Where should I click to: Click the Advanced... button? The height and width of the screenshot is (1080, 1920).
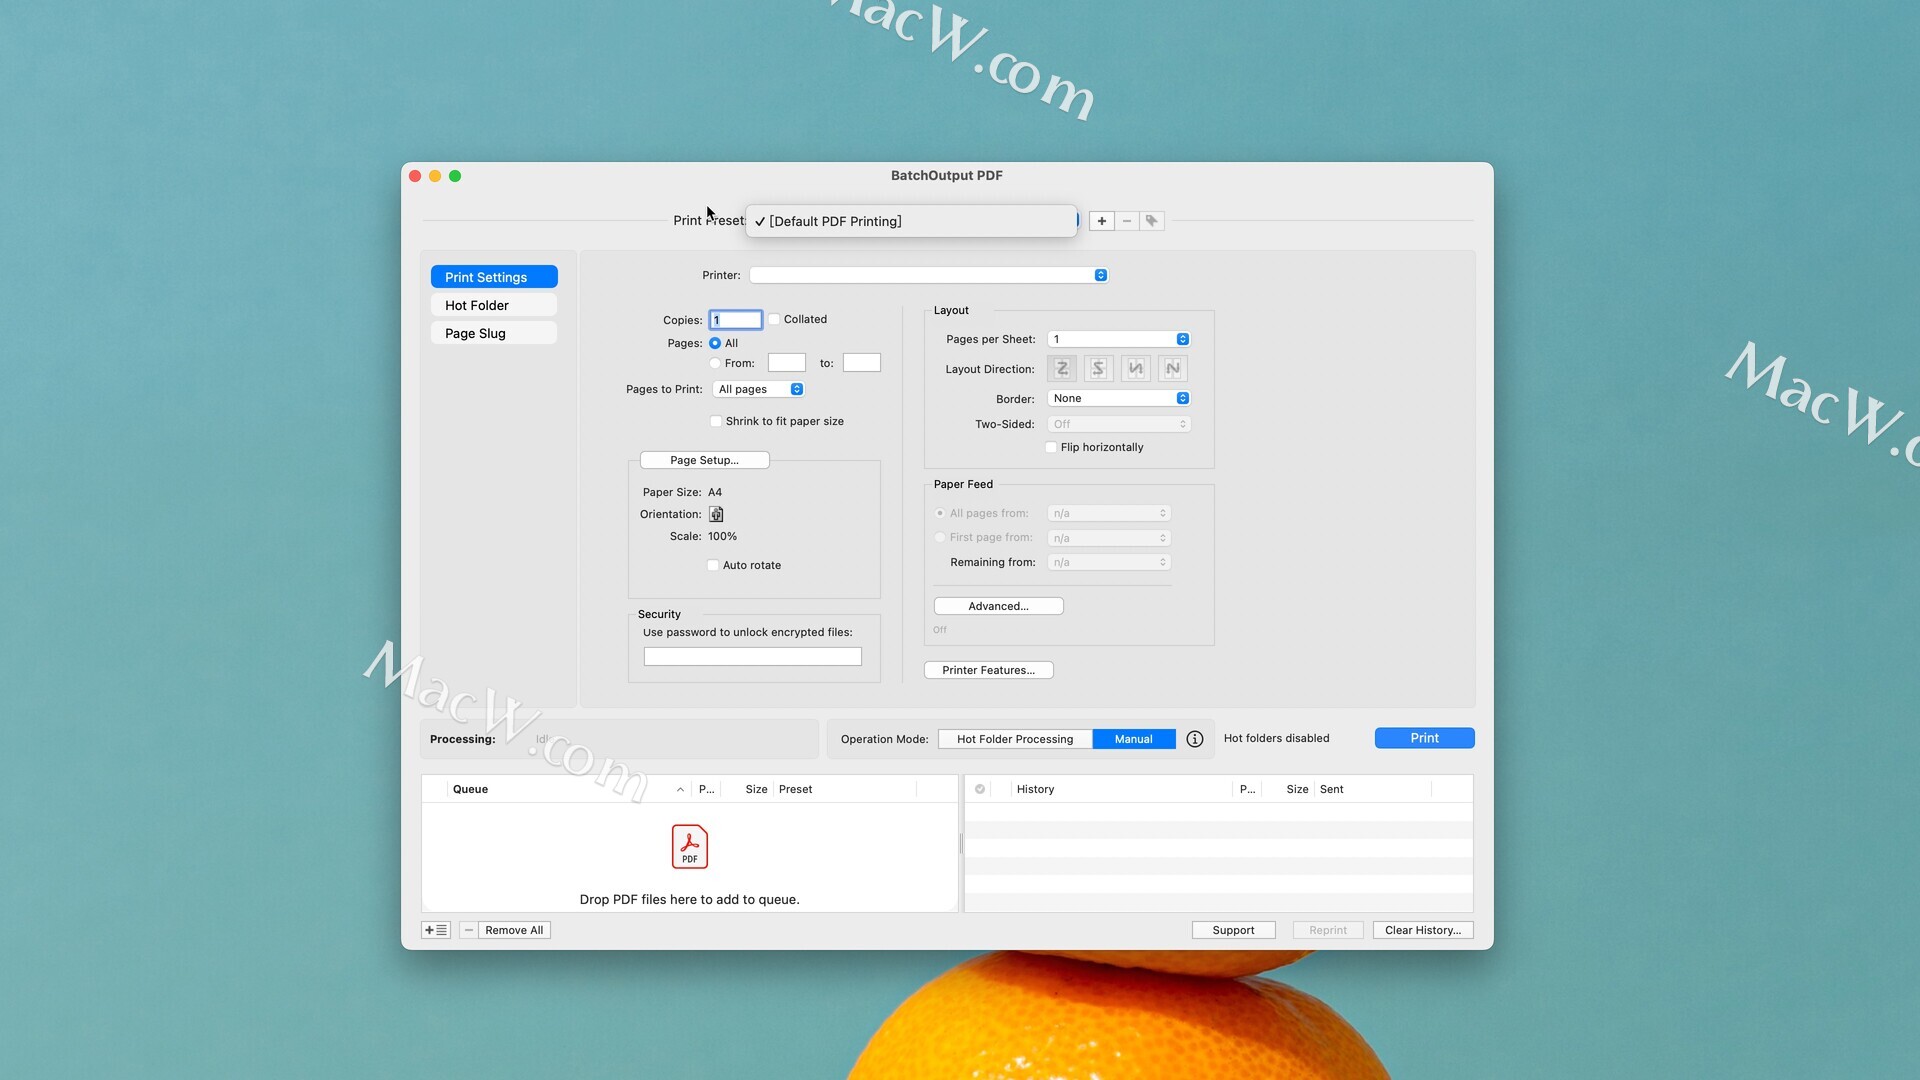point(998,606)
